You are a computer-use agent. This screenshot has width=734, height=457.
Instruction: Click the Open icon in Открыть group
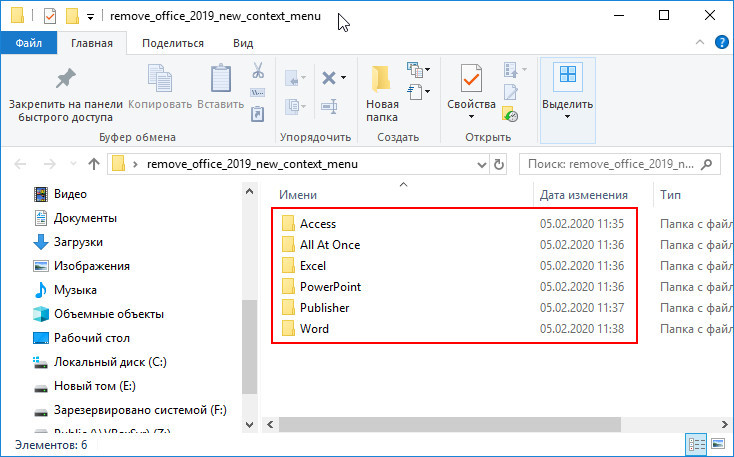point(510,70)
